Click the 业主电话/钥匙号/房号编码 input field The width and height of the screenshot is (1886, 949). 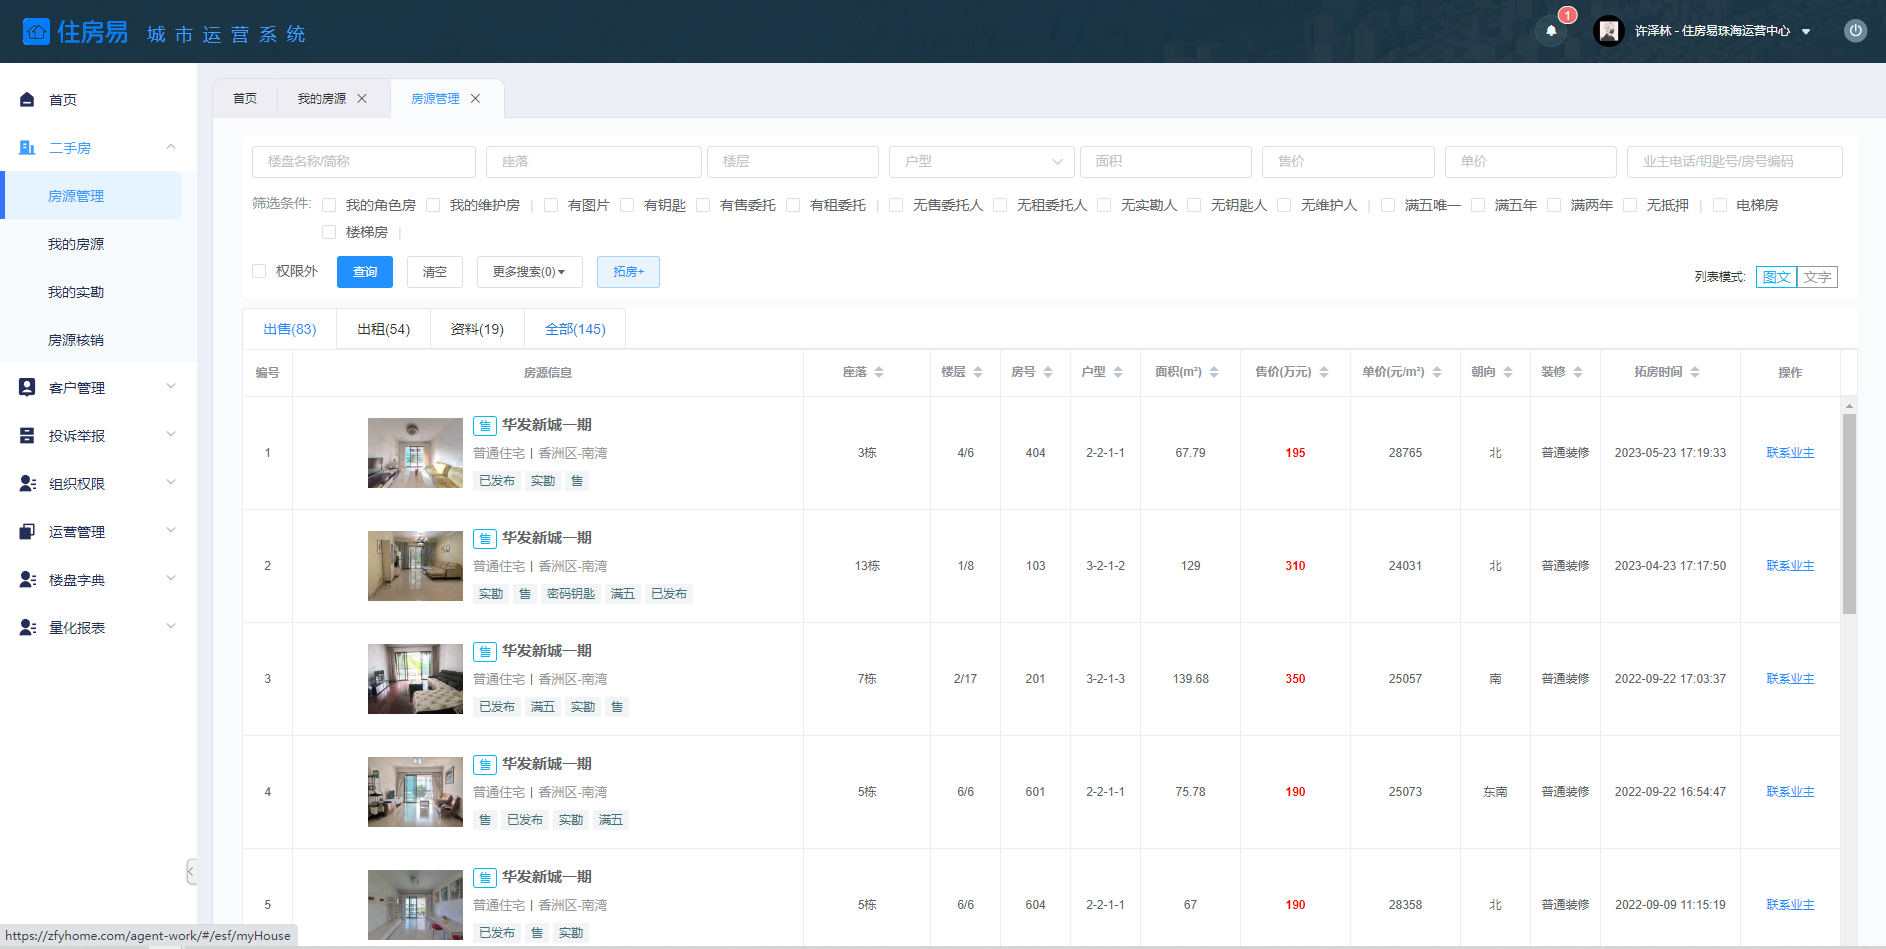pos(1735,162)
